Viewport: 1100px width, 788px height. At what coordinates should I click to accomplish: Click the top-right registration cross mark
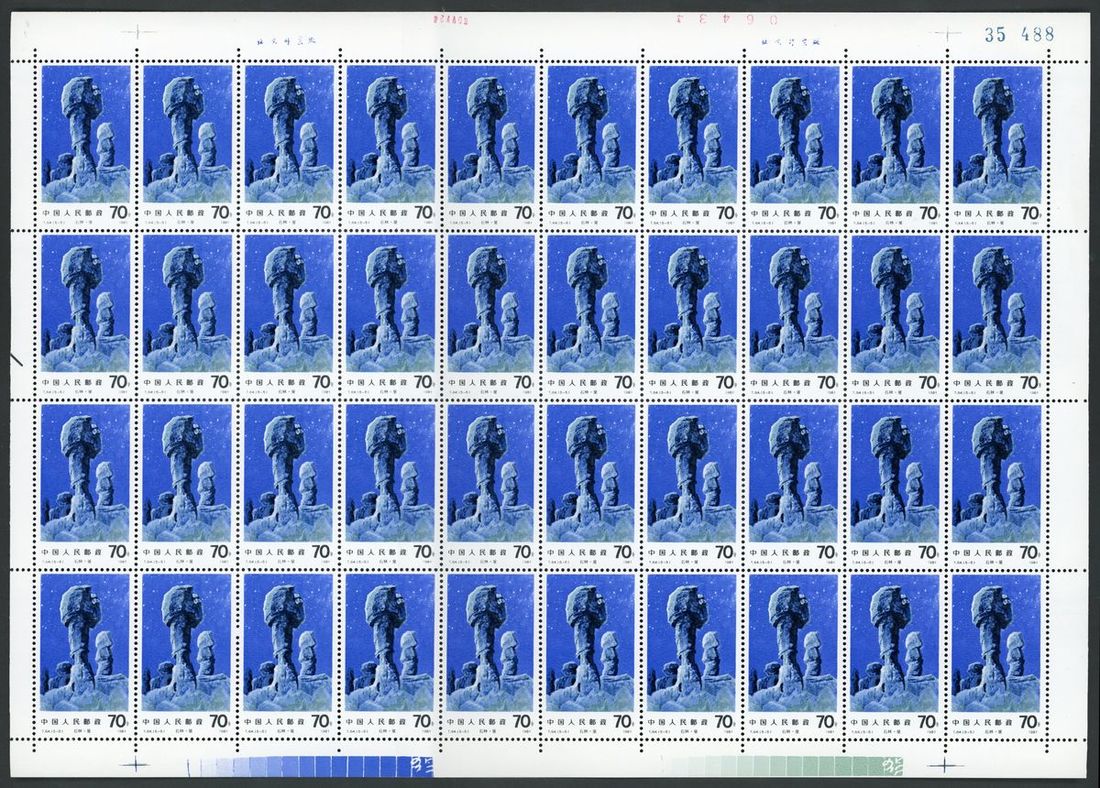coord(946,33)
